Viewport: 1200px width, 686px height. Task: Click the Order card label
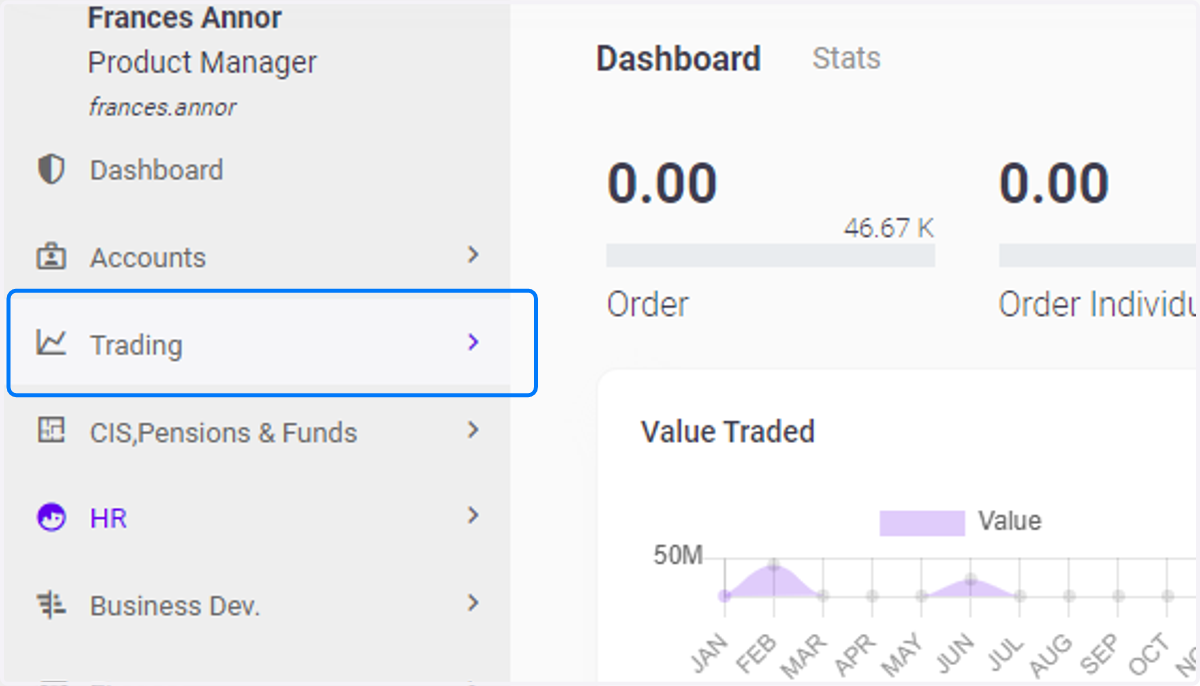(x=647, y=304)
